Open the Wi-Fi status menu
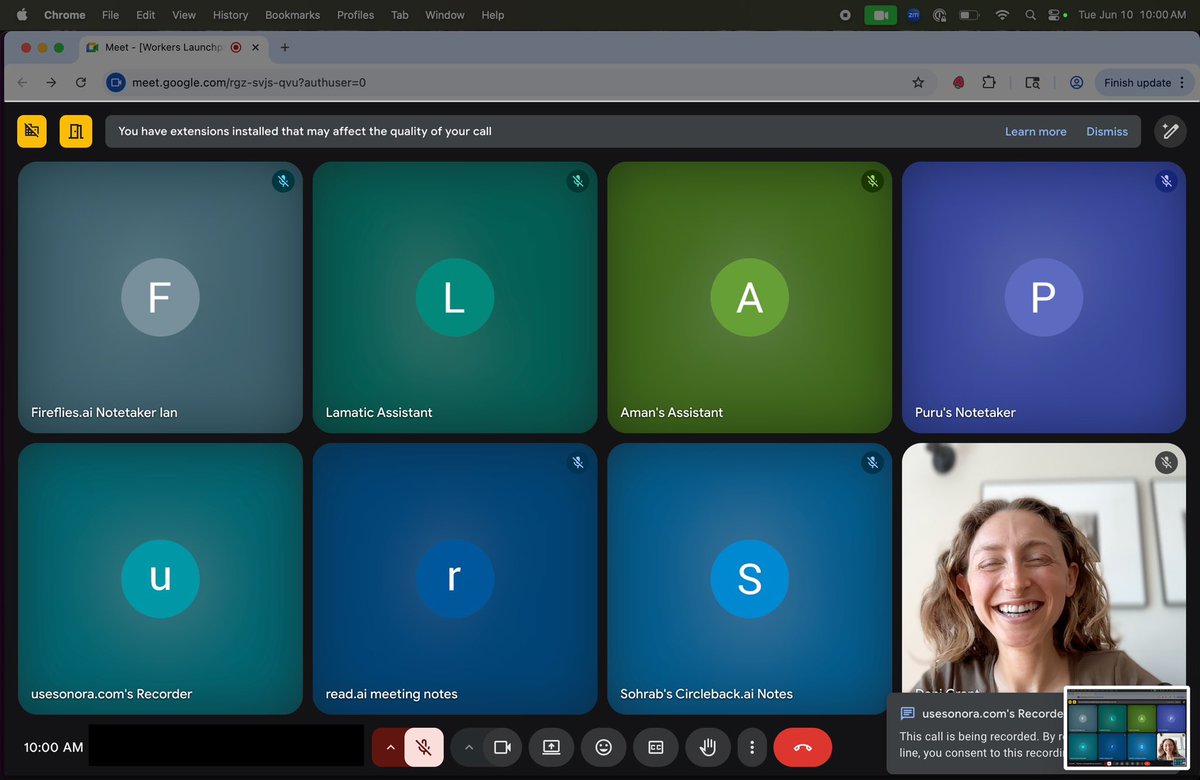The width and height of the screenshot is (1200, 780). click(x=1002, y=15)
